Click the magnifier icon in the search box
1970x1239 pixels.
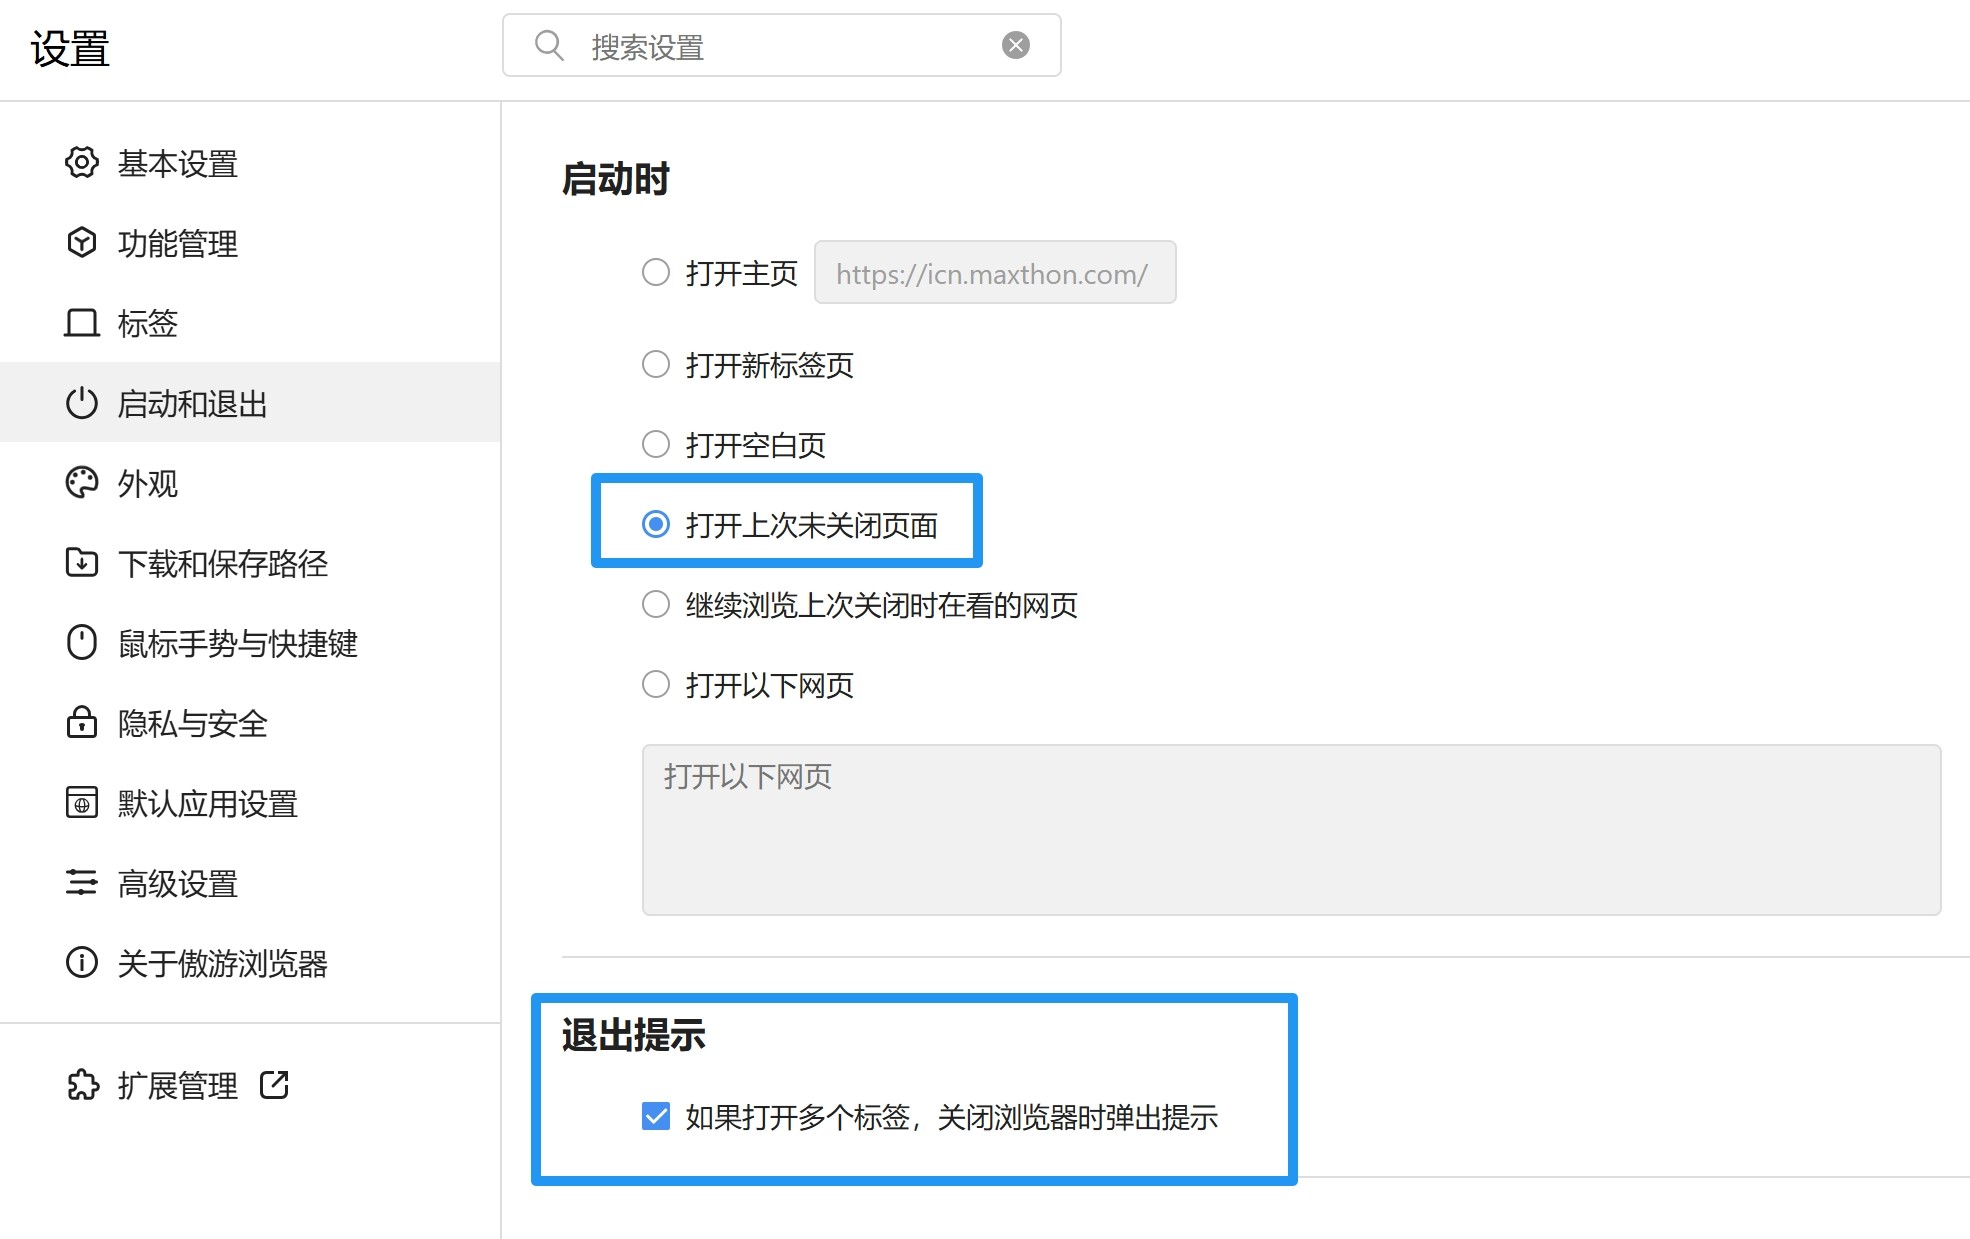(549, 45)
